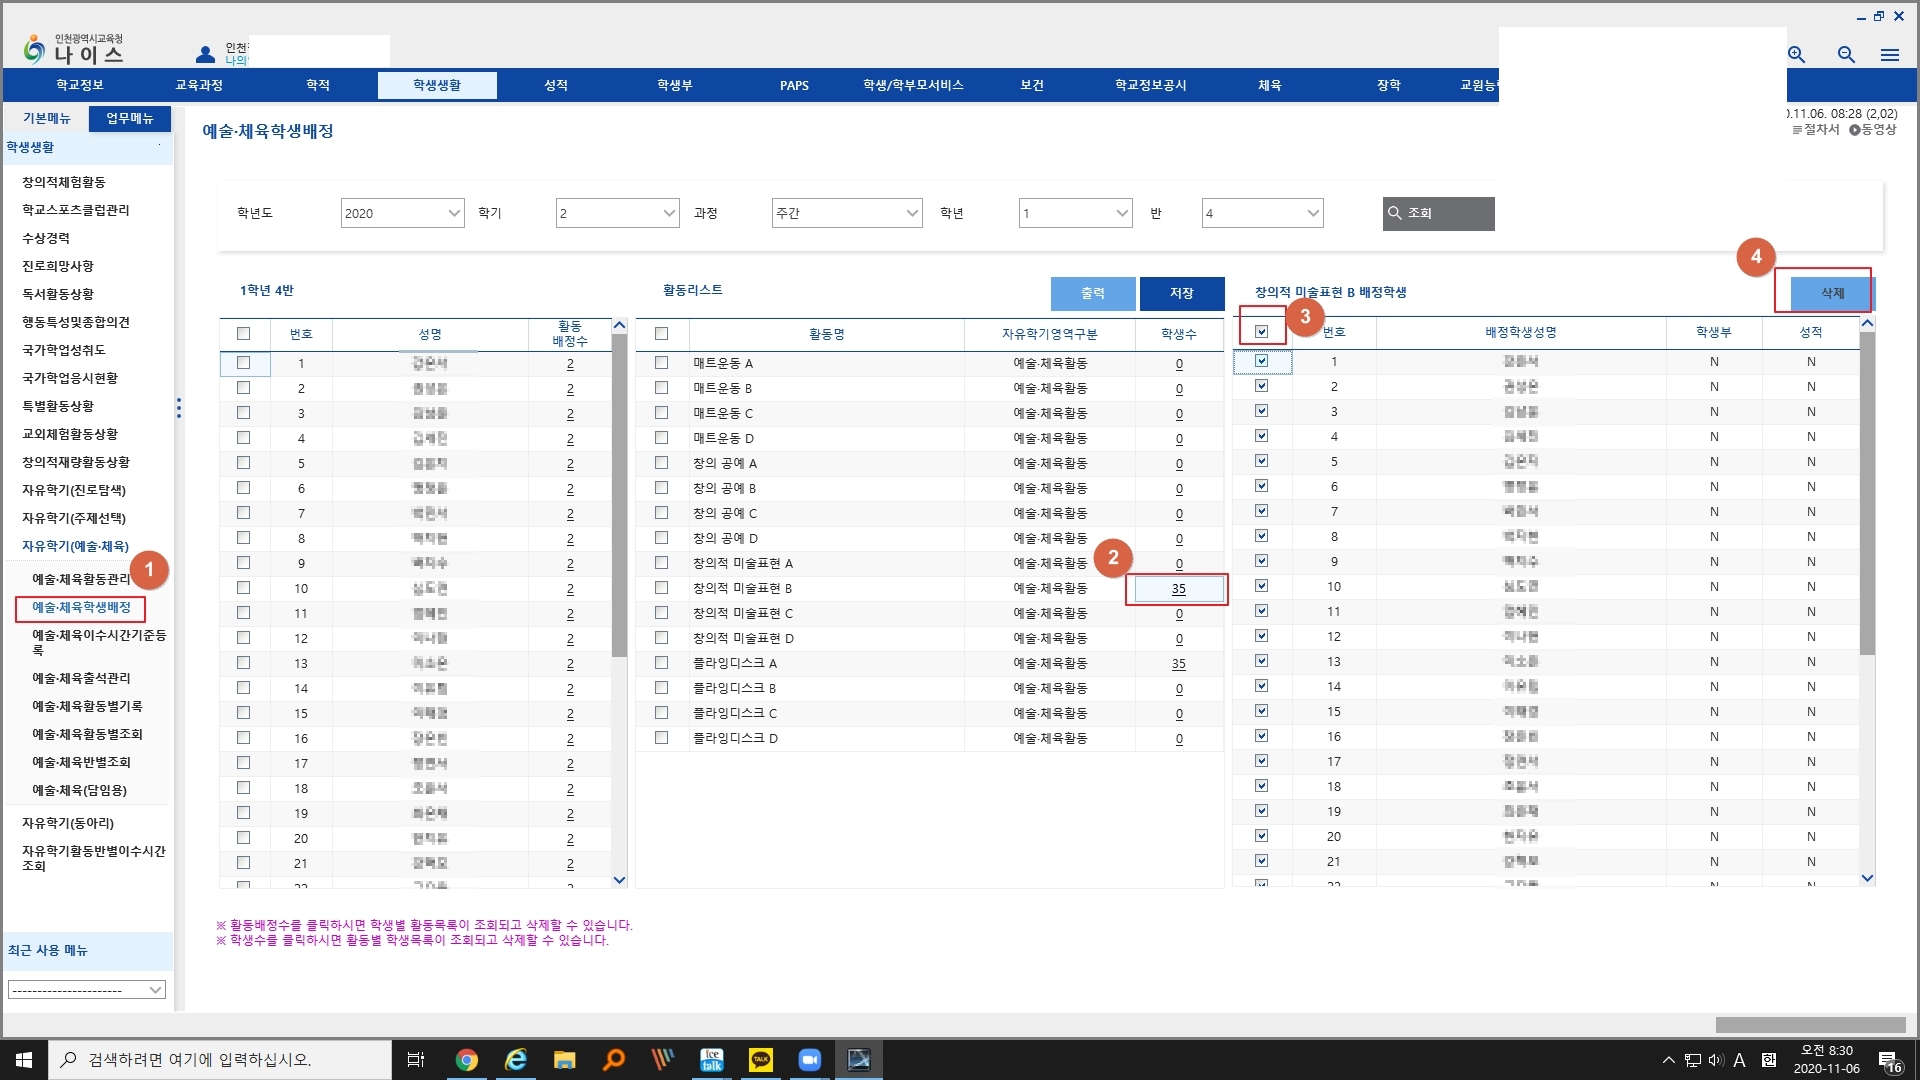Image resolution: width=1920 pixels, height=1080 pixels.
Task: Open the 과정 주간 dropdown
Action: pos(846,213)
